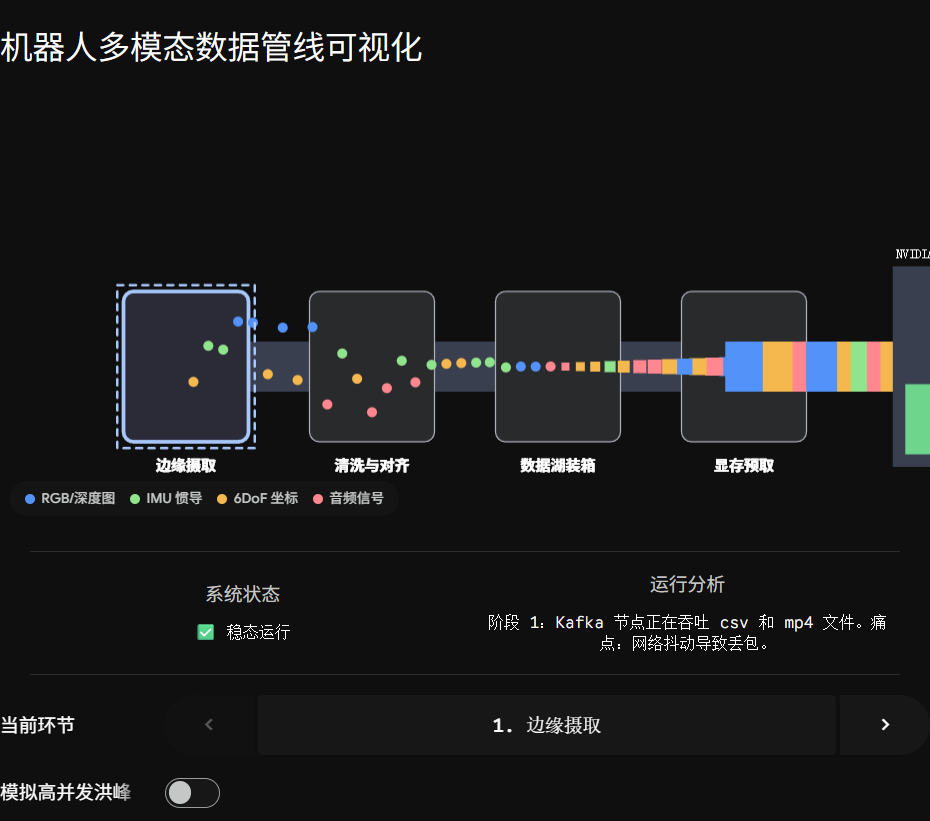Screen dimensions: 930x821
Task: Click the 1. 边缘摄取 current stage field
Action: coord(546,725)
